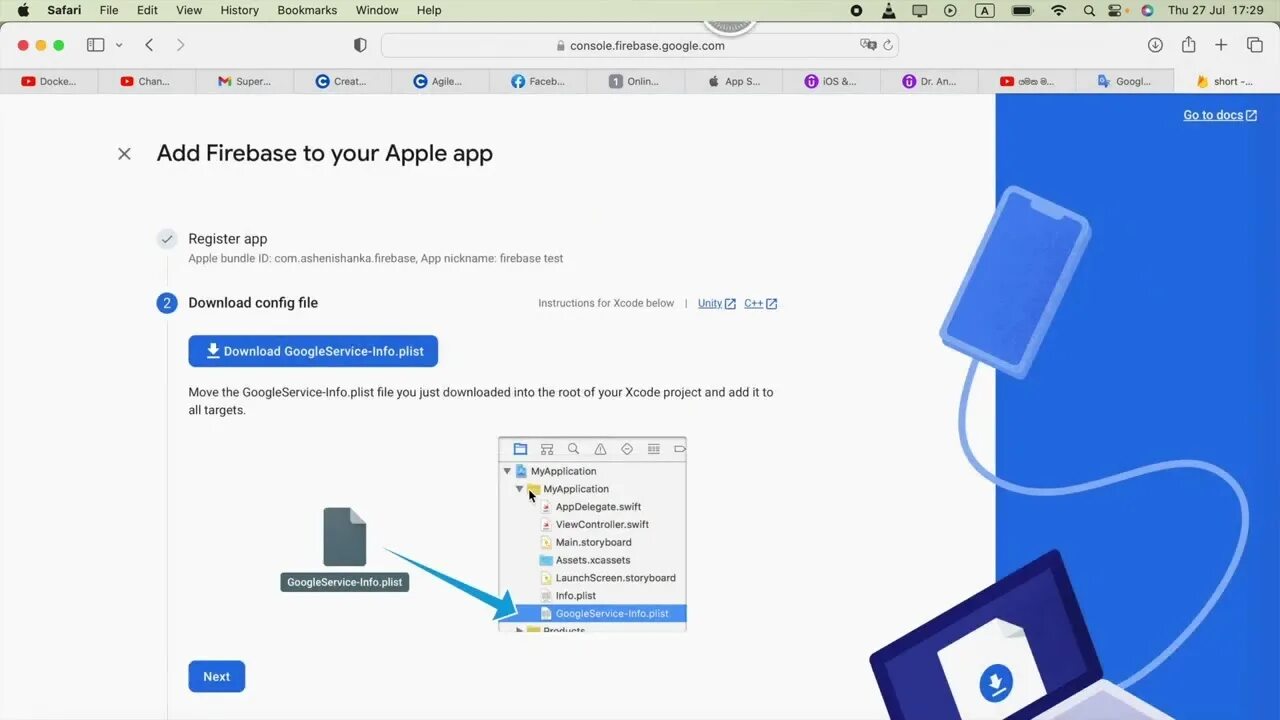Open the Bookmarks menu

click(x=307, y=10)
